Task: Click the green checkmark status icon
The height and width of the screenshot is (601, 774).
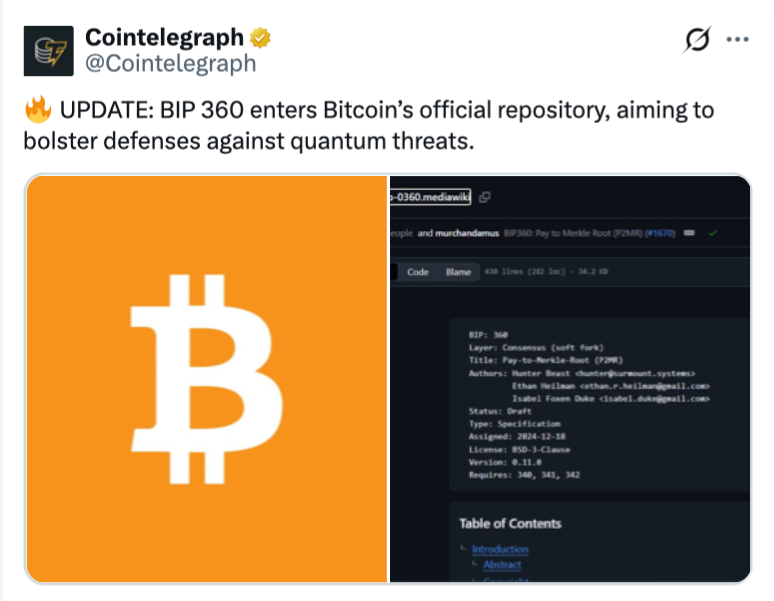Action: [712, 233]
